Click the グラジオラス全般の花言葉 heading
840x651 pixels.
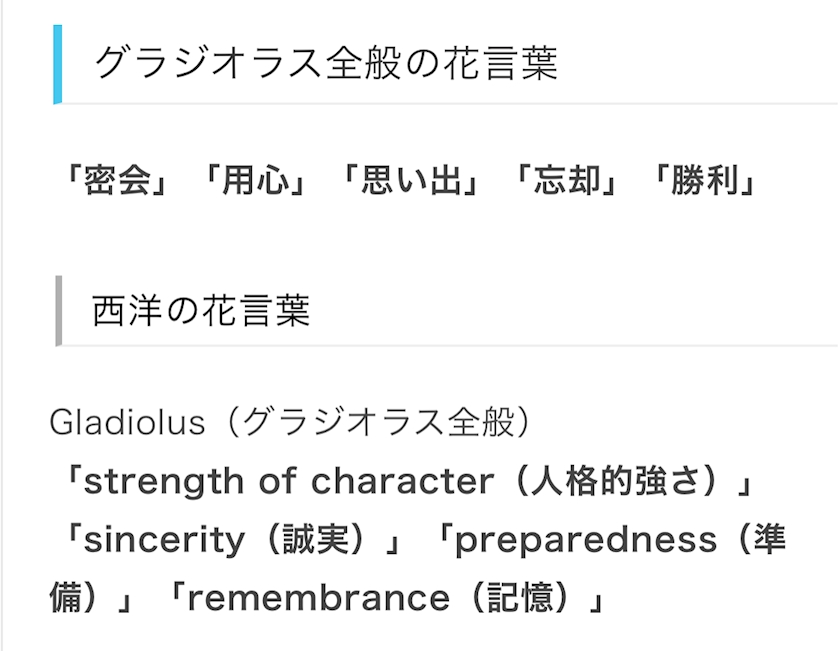click(326, 63)
